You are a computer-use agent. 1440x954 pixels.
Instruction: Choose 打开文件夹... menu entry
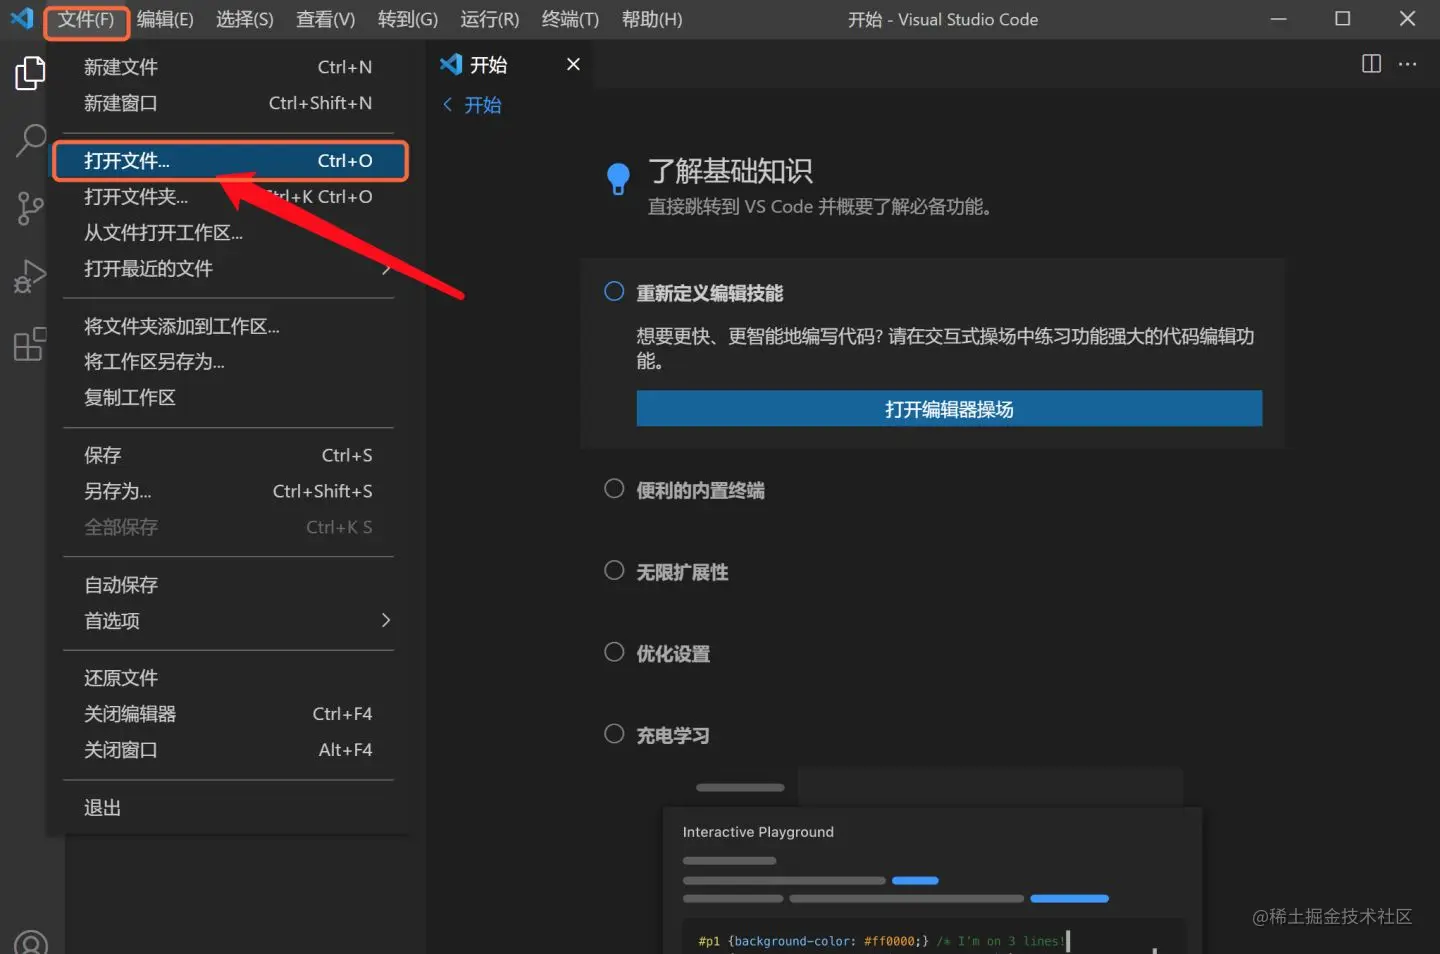229,197
